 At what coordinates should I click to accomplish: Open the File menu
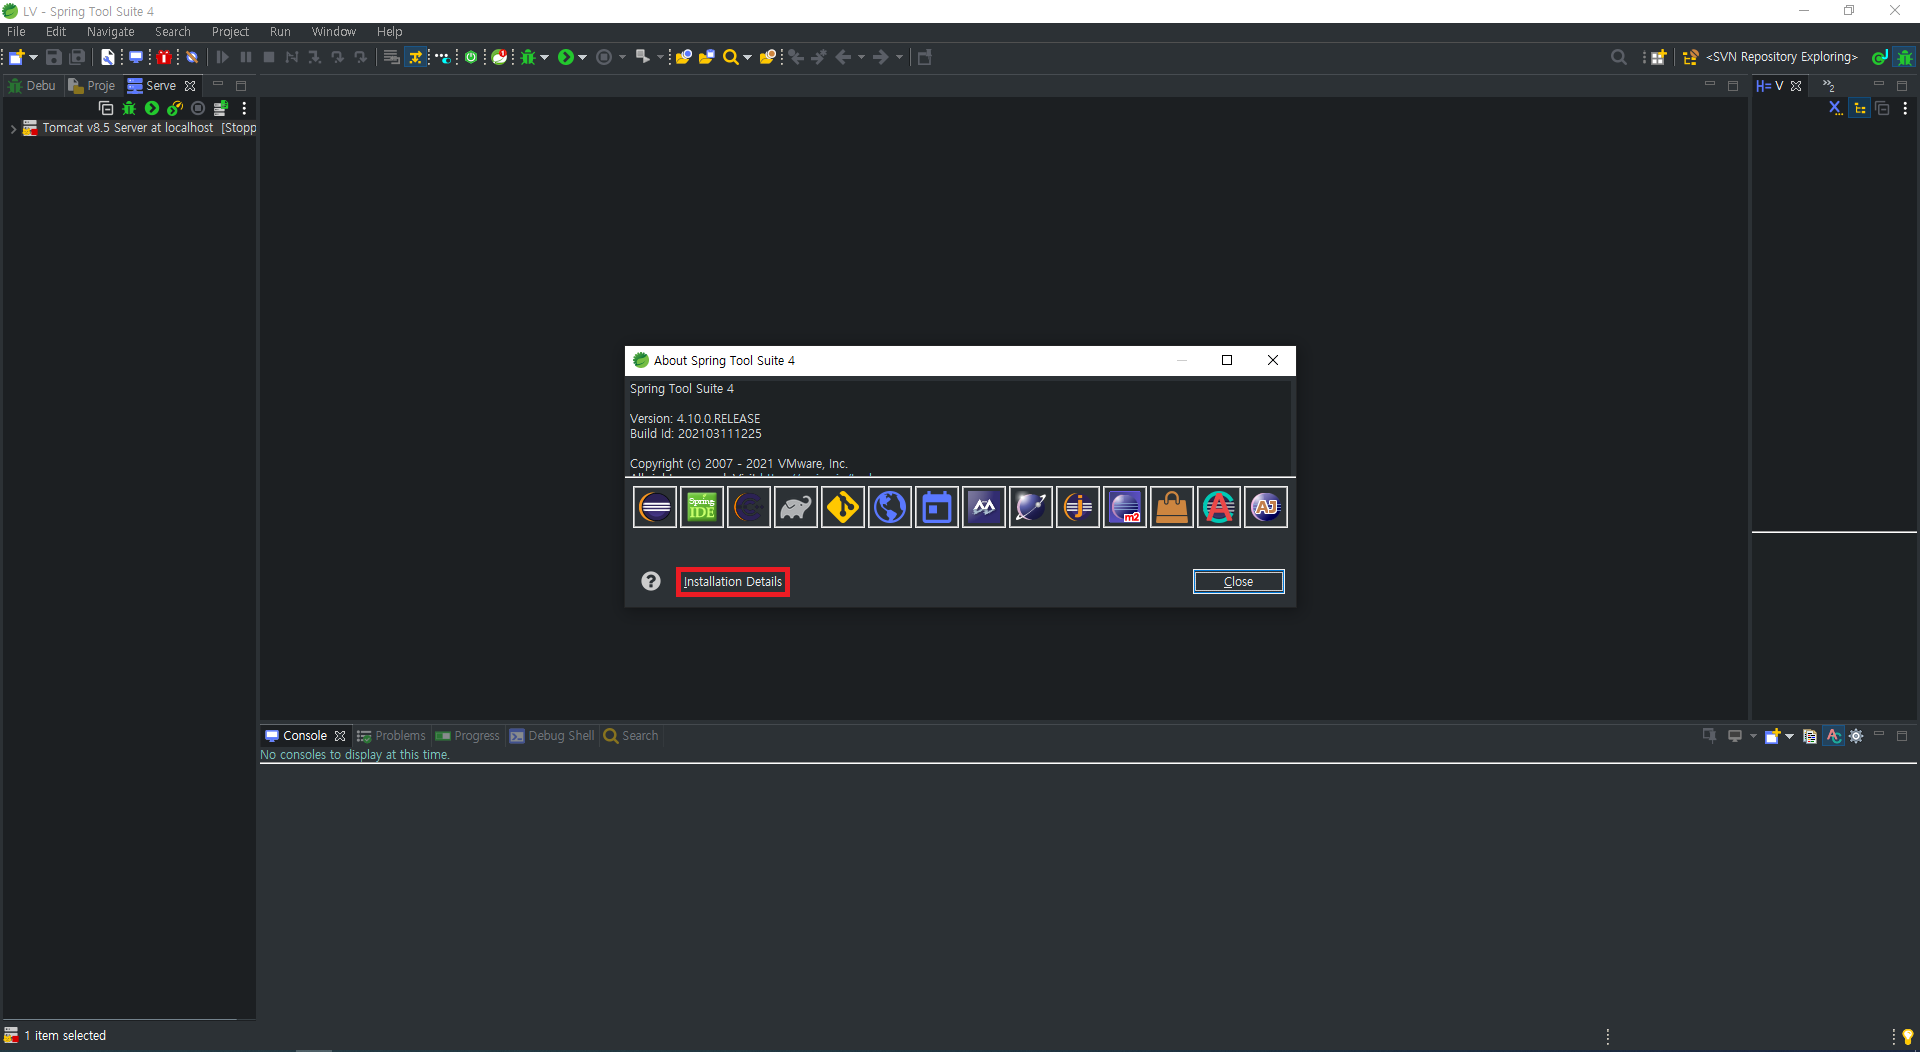tap(16, 32)
